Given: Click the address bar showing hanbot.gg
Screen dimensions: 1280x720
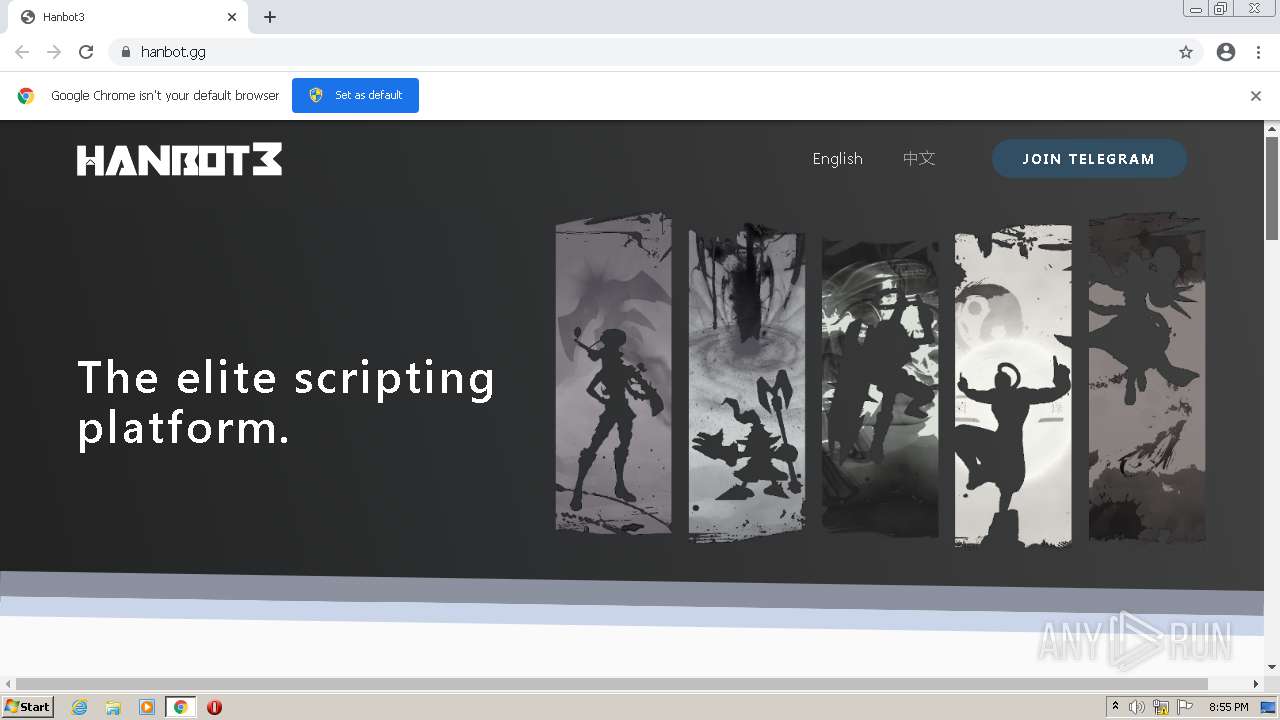Looking at the screenshot, I should pos(655,52).
